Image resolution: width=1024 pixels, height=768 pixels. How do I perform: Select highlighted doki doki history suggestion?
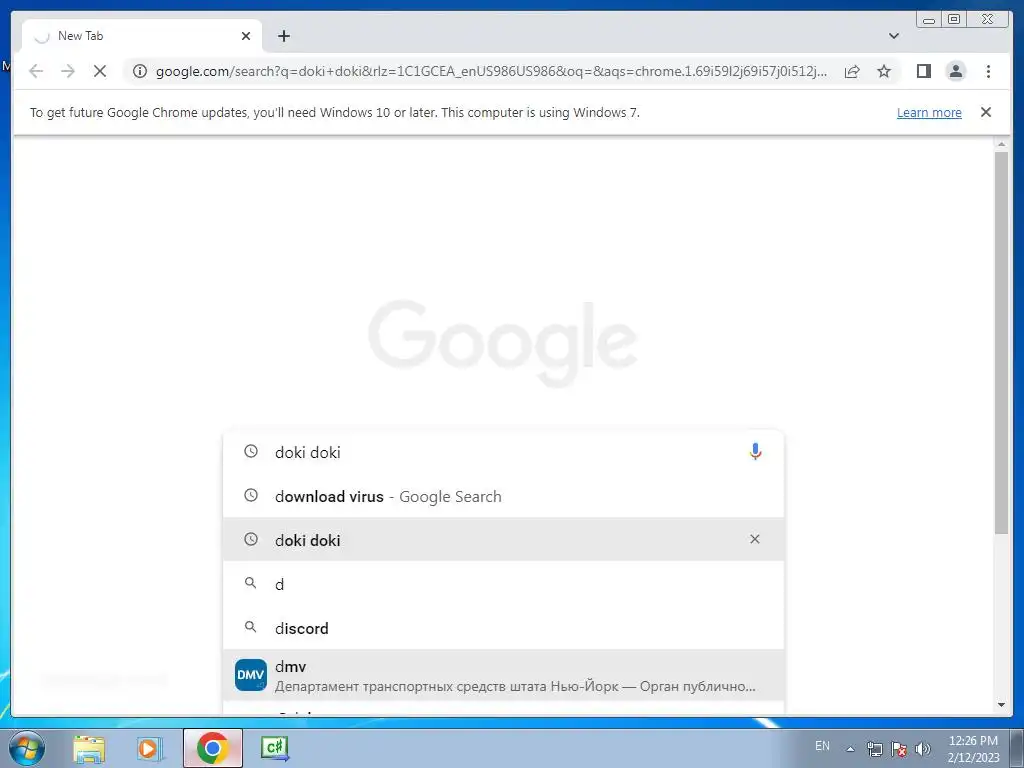[x=503, y=539]
